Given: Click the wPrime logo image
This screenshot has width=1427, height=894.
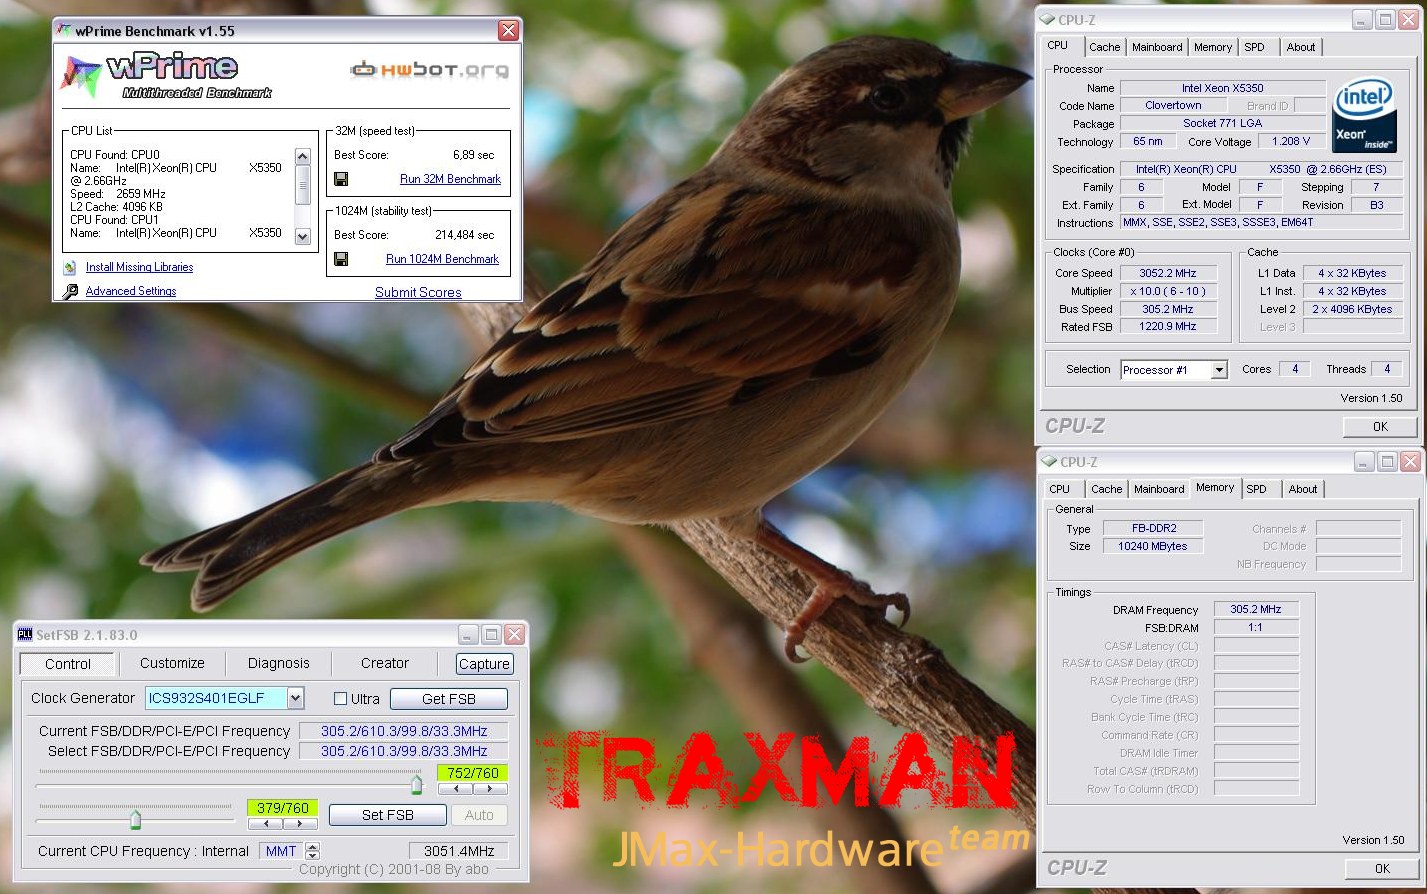Looking at the screenshot, I should [x=165, y=78].
